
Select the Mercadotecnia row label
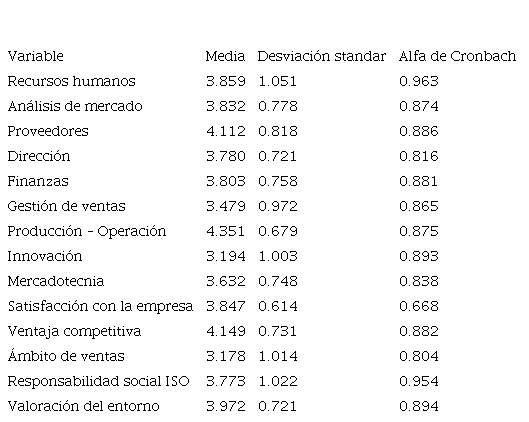(56, 281)
